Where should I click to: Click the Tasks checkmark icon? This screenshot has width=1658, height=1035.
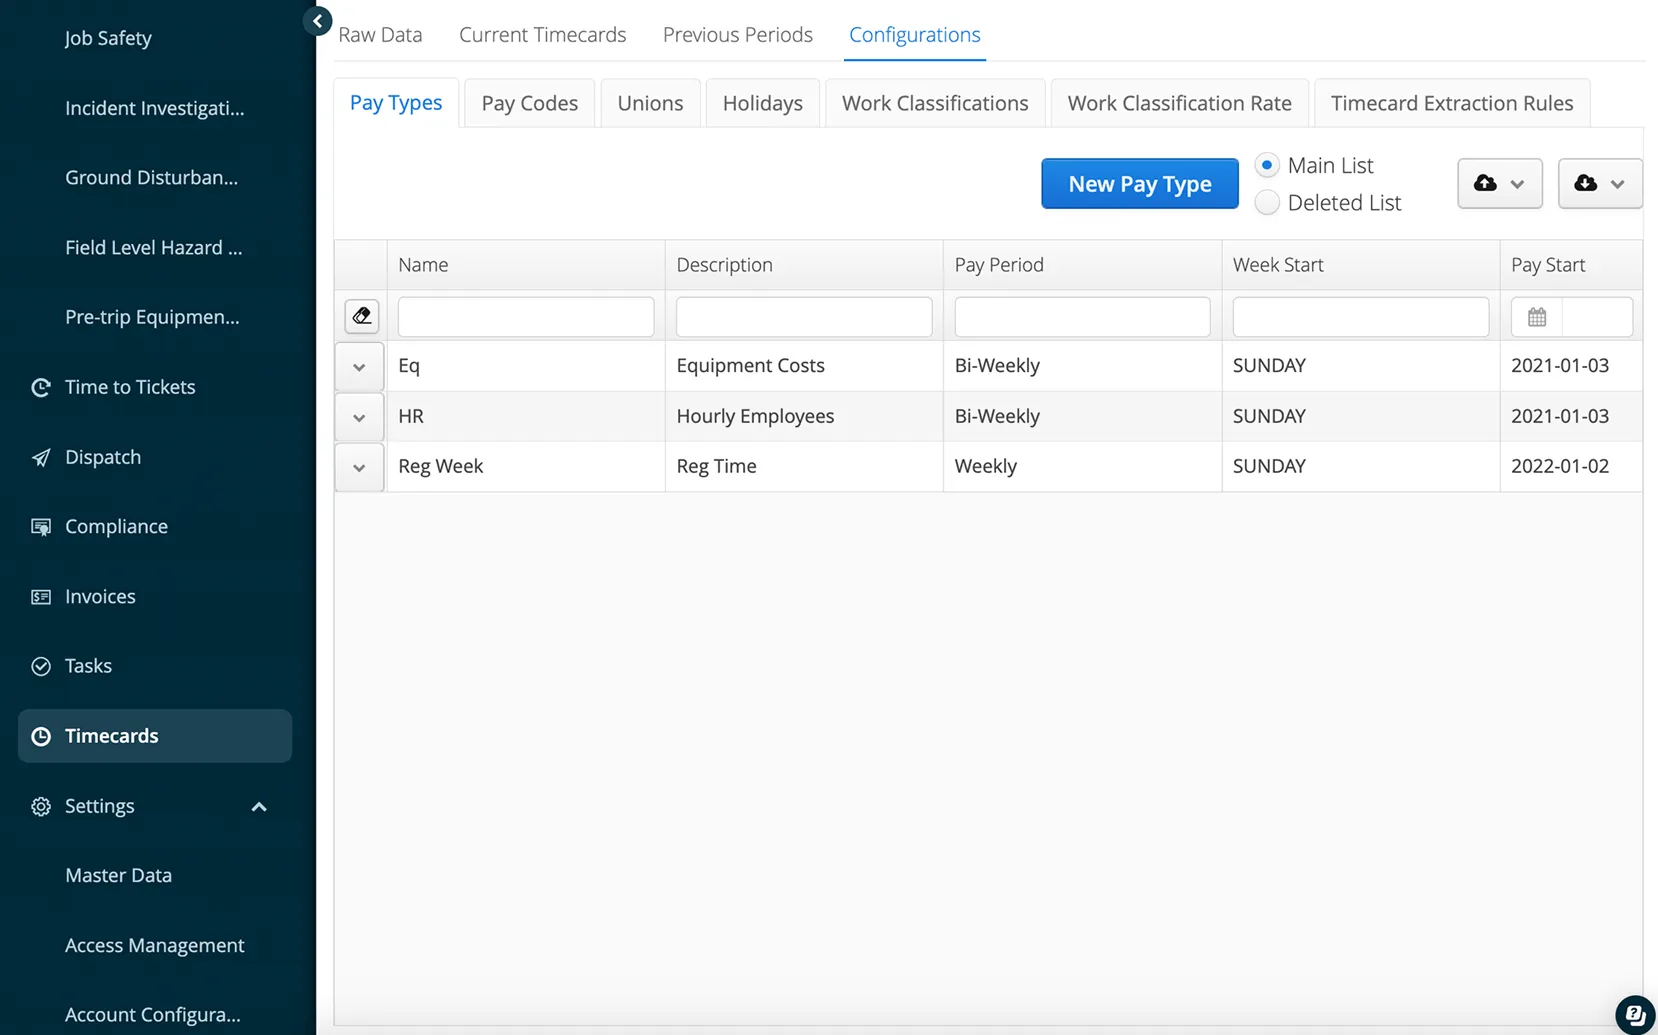click(x=41, y=666)
